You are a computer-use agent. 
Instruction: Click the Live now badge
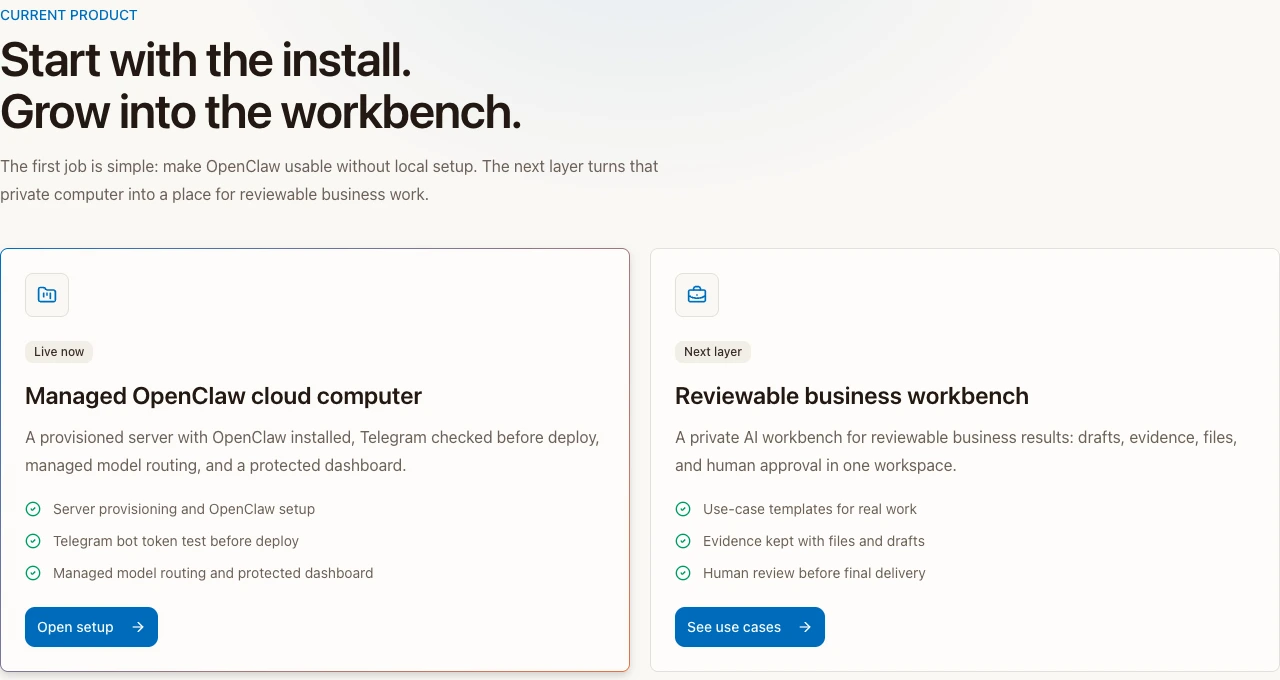click(x=59, y=352)
